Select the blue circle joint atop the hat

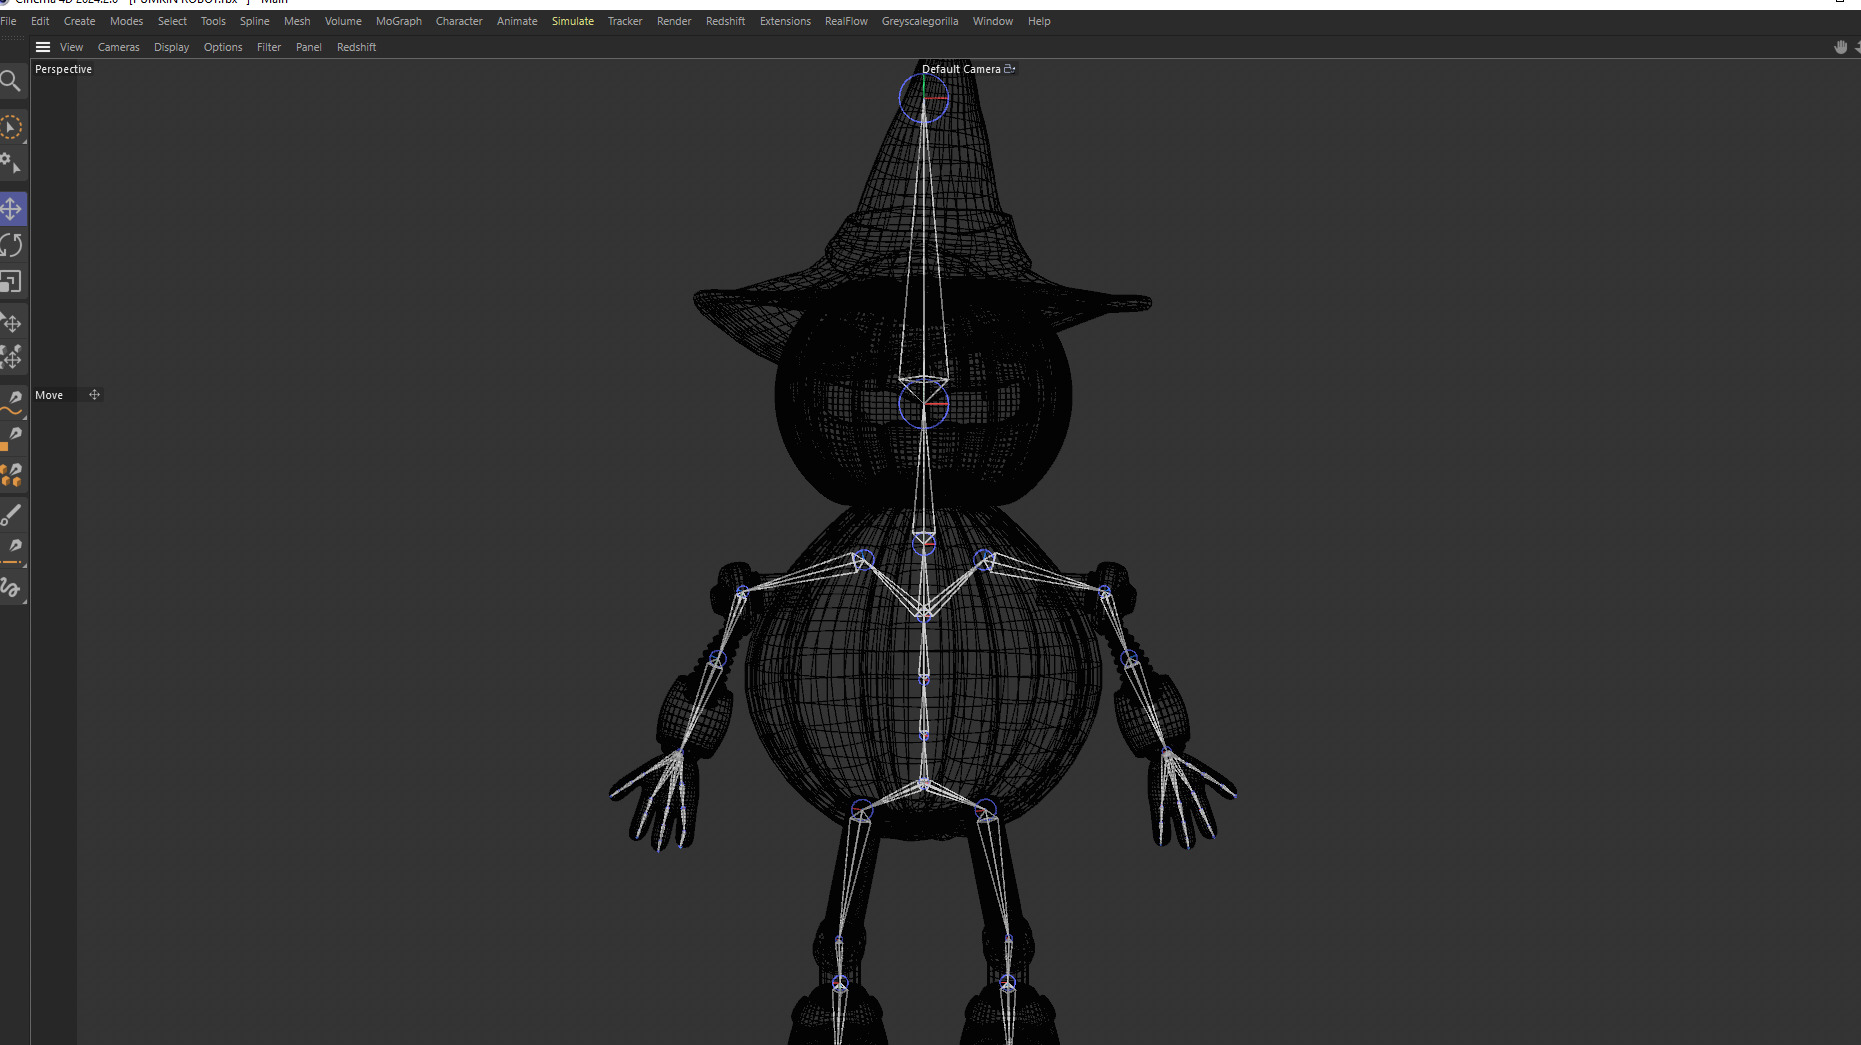click(923, 98)
